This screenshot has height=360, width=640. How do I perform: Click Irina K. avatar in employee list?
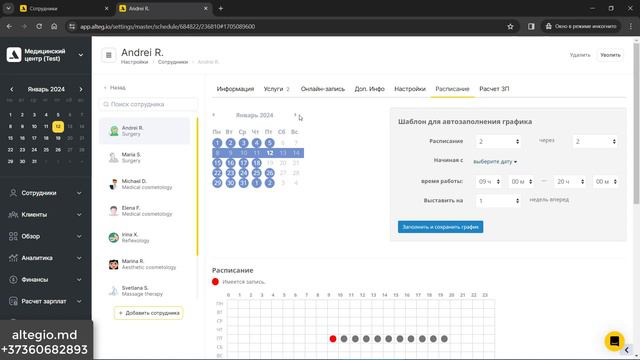point(113,238)
